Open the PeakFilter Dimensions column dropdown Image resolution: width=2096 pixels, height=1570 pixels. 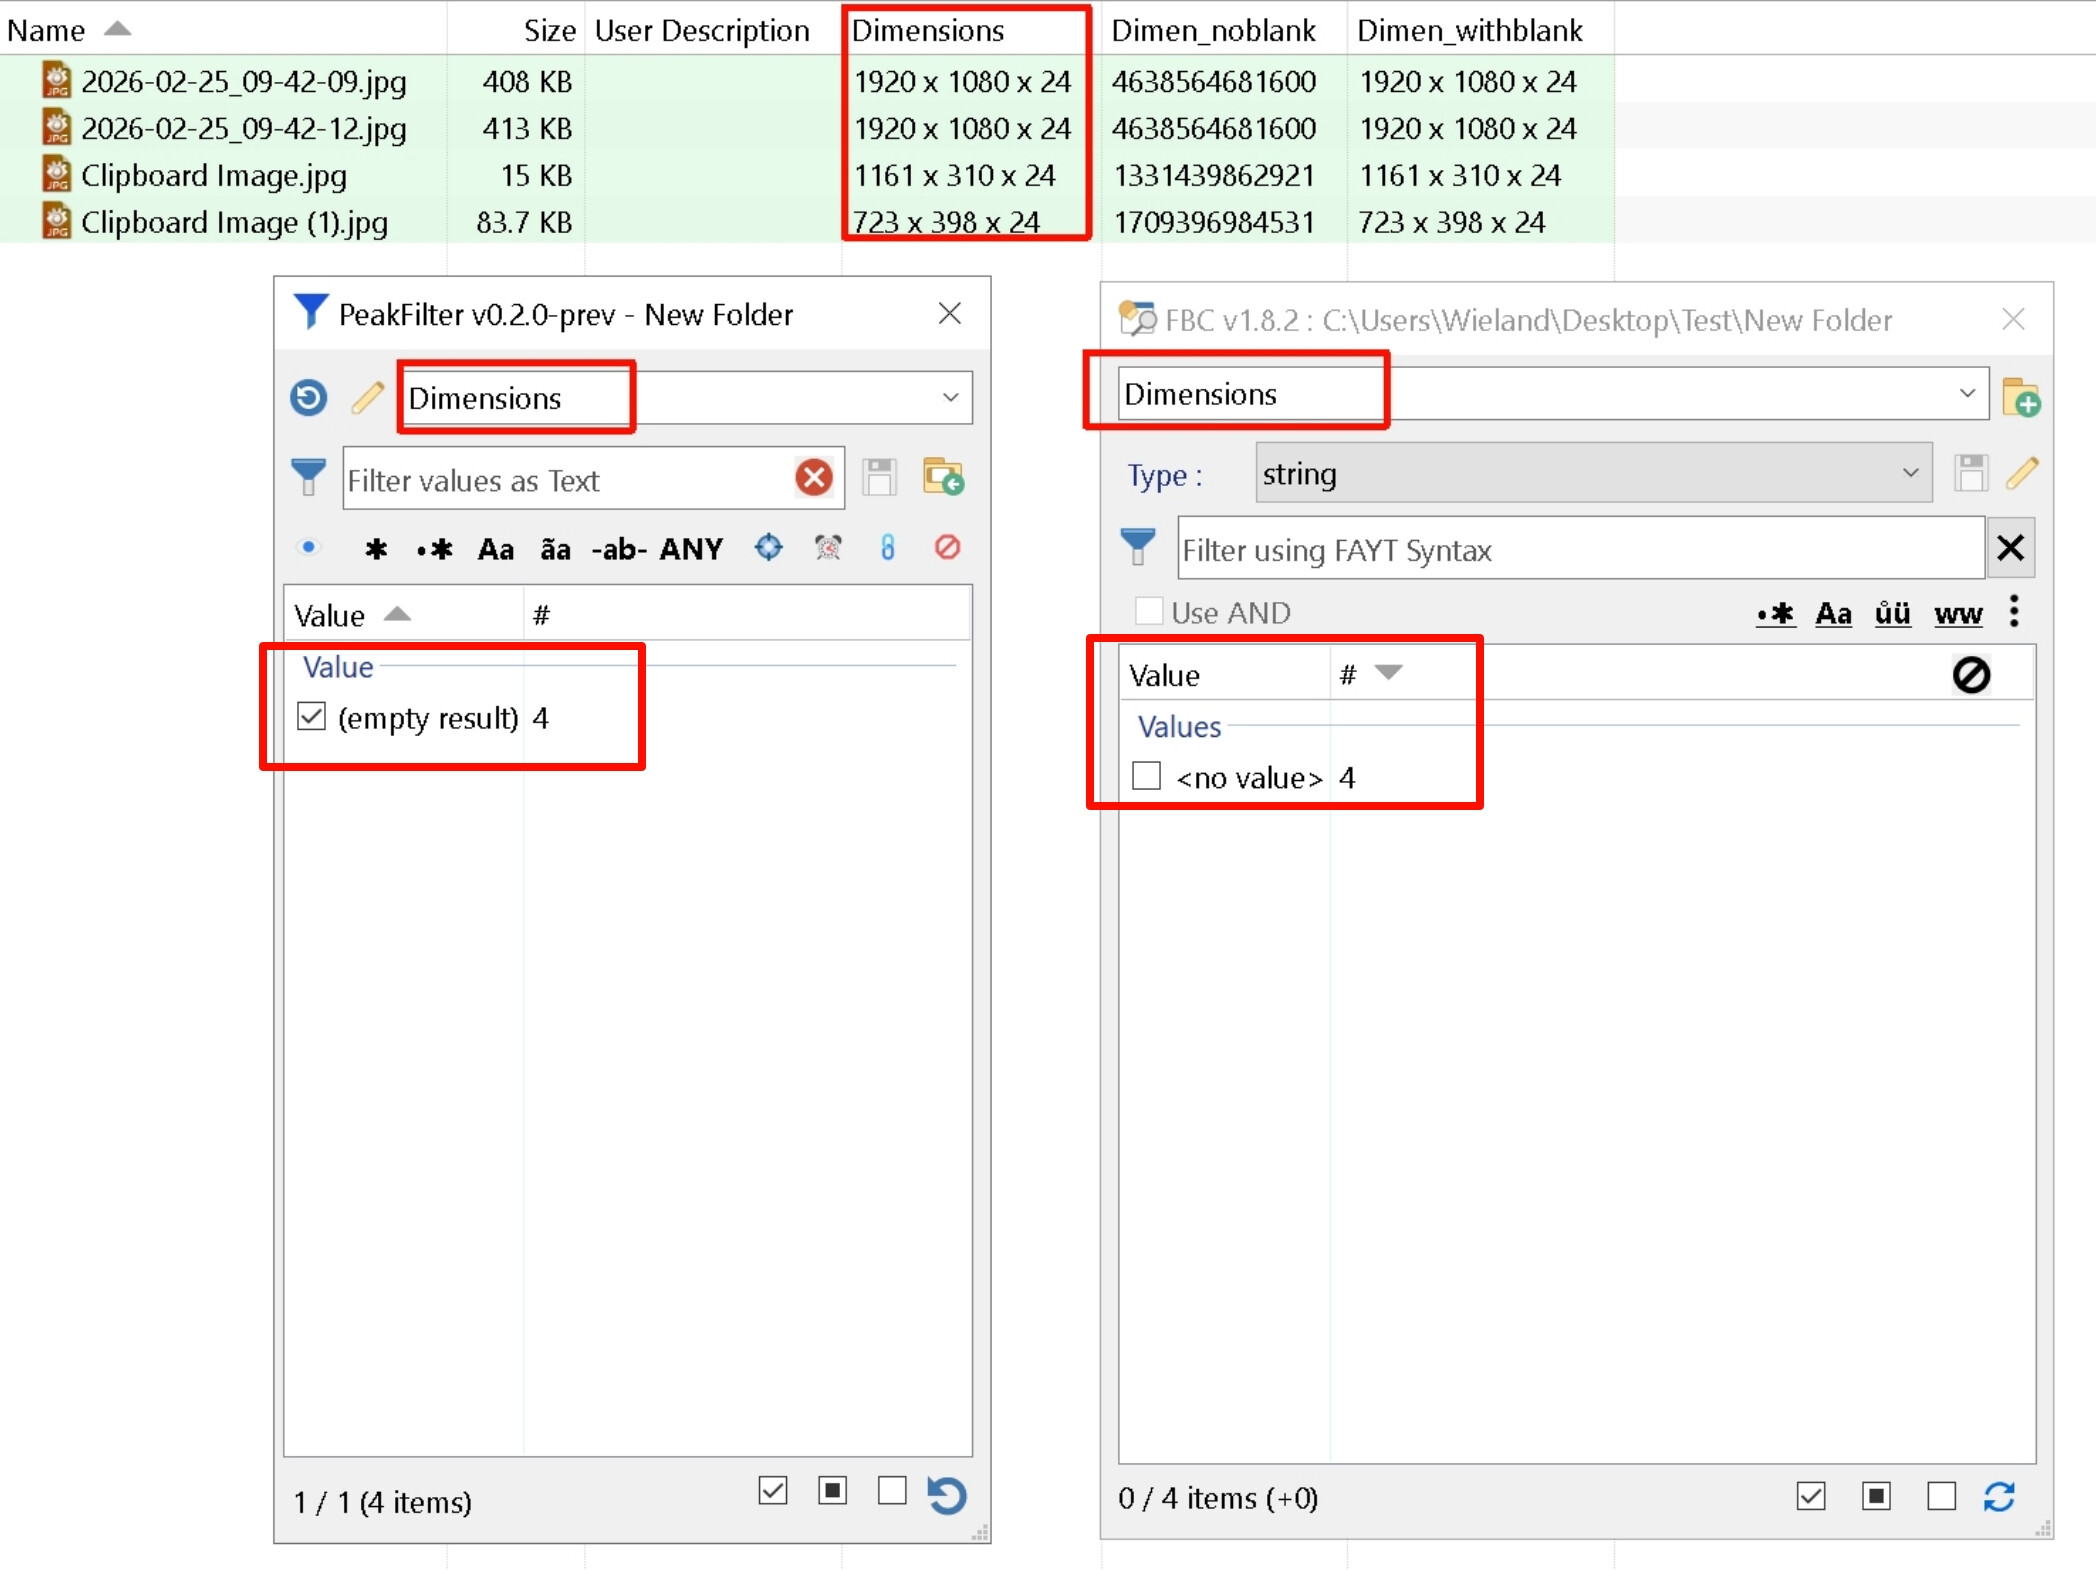[x=949, y=398]
